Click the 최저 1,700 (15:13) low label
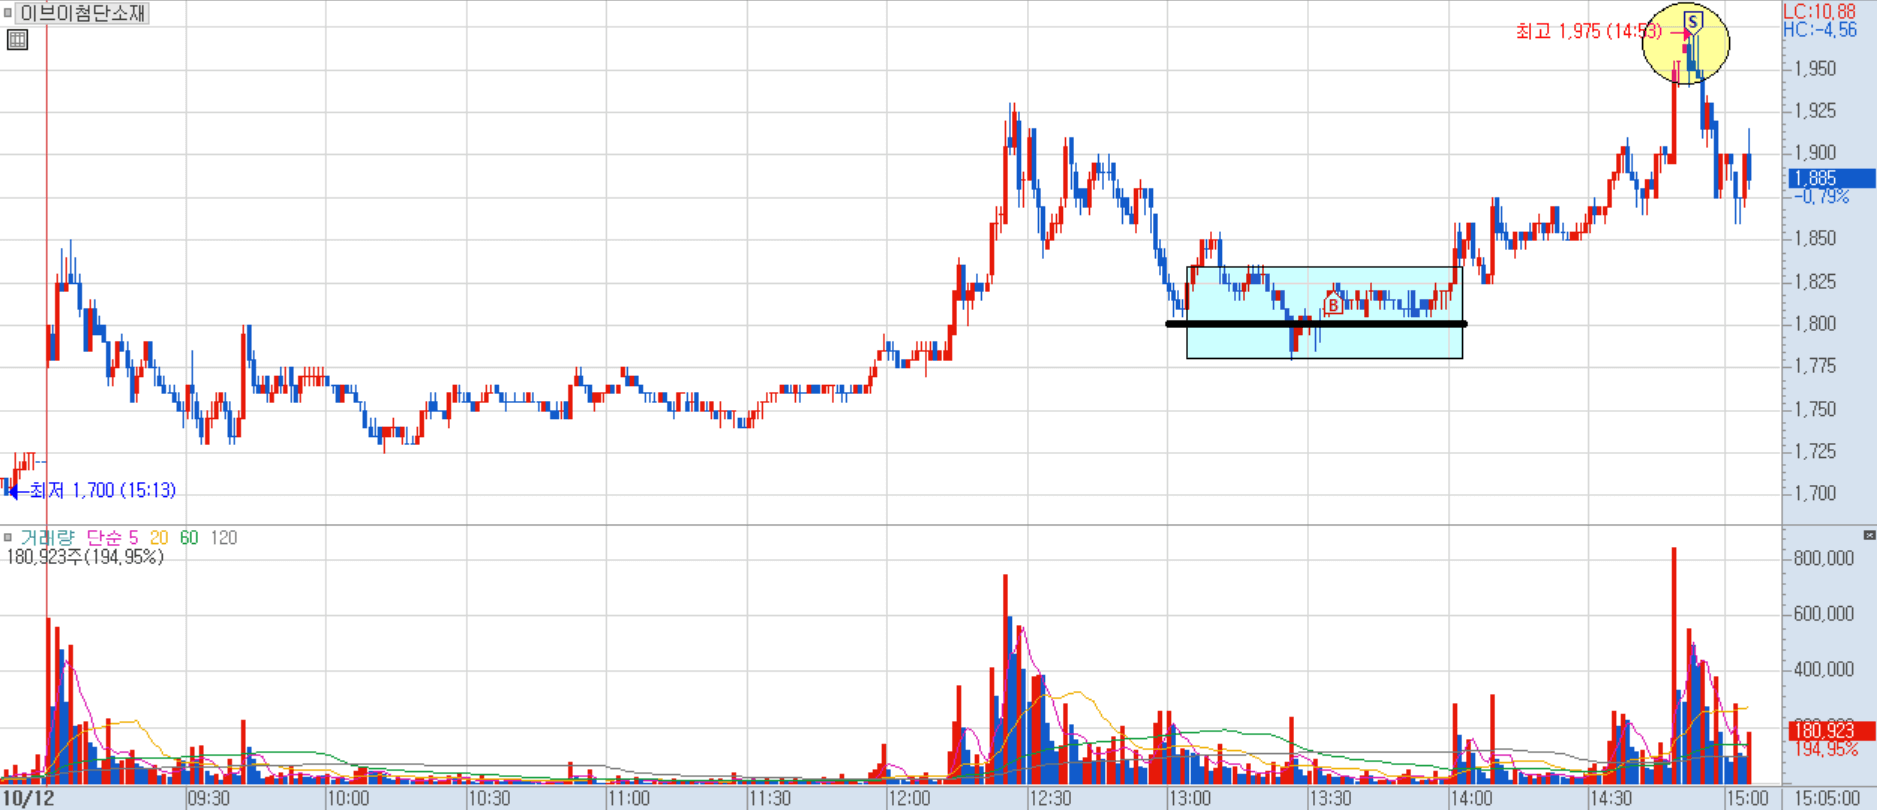This screenshot has height=810, width=1877. (102, 490)
